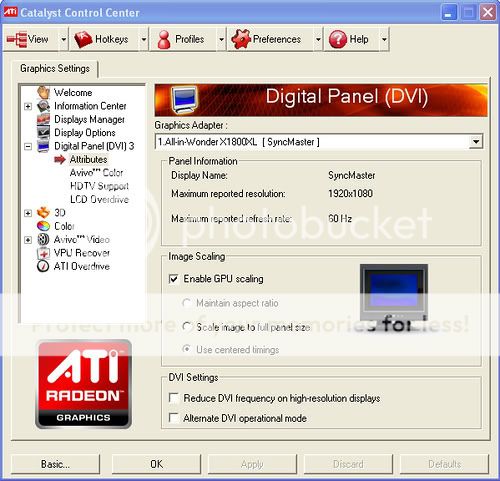Click the Avivo Video film reel icon
The image size is (500, 481).
(44, 239)
